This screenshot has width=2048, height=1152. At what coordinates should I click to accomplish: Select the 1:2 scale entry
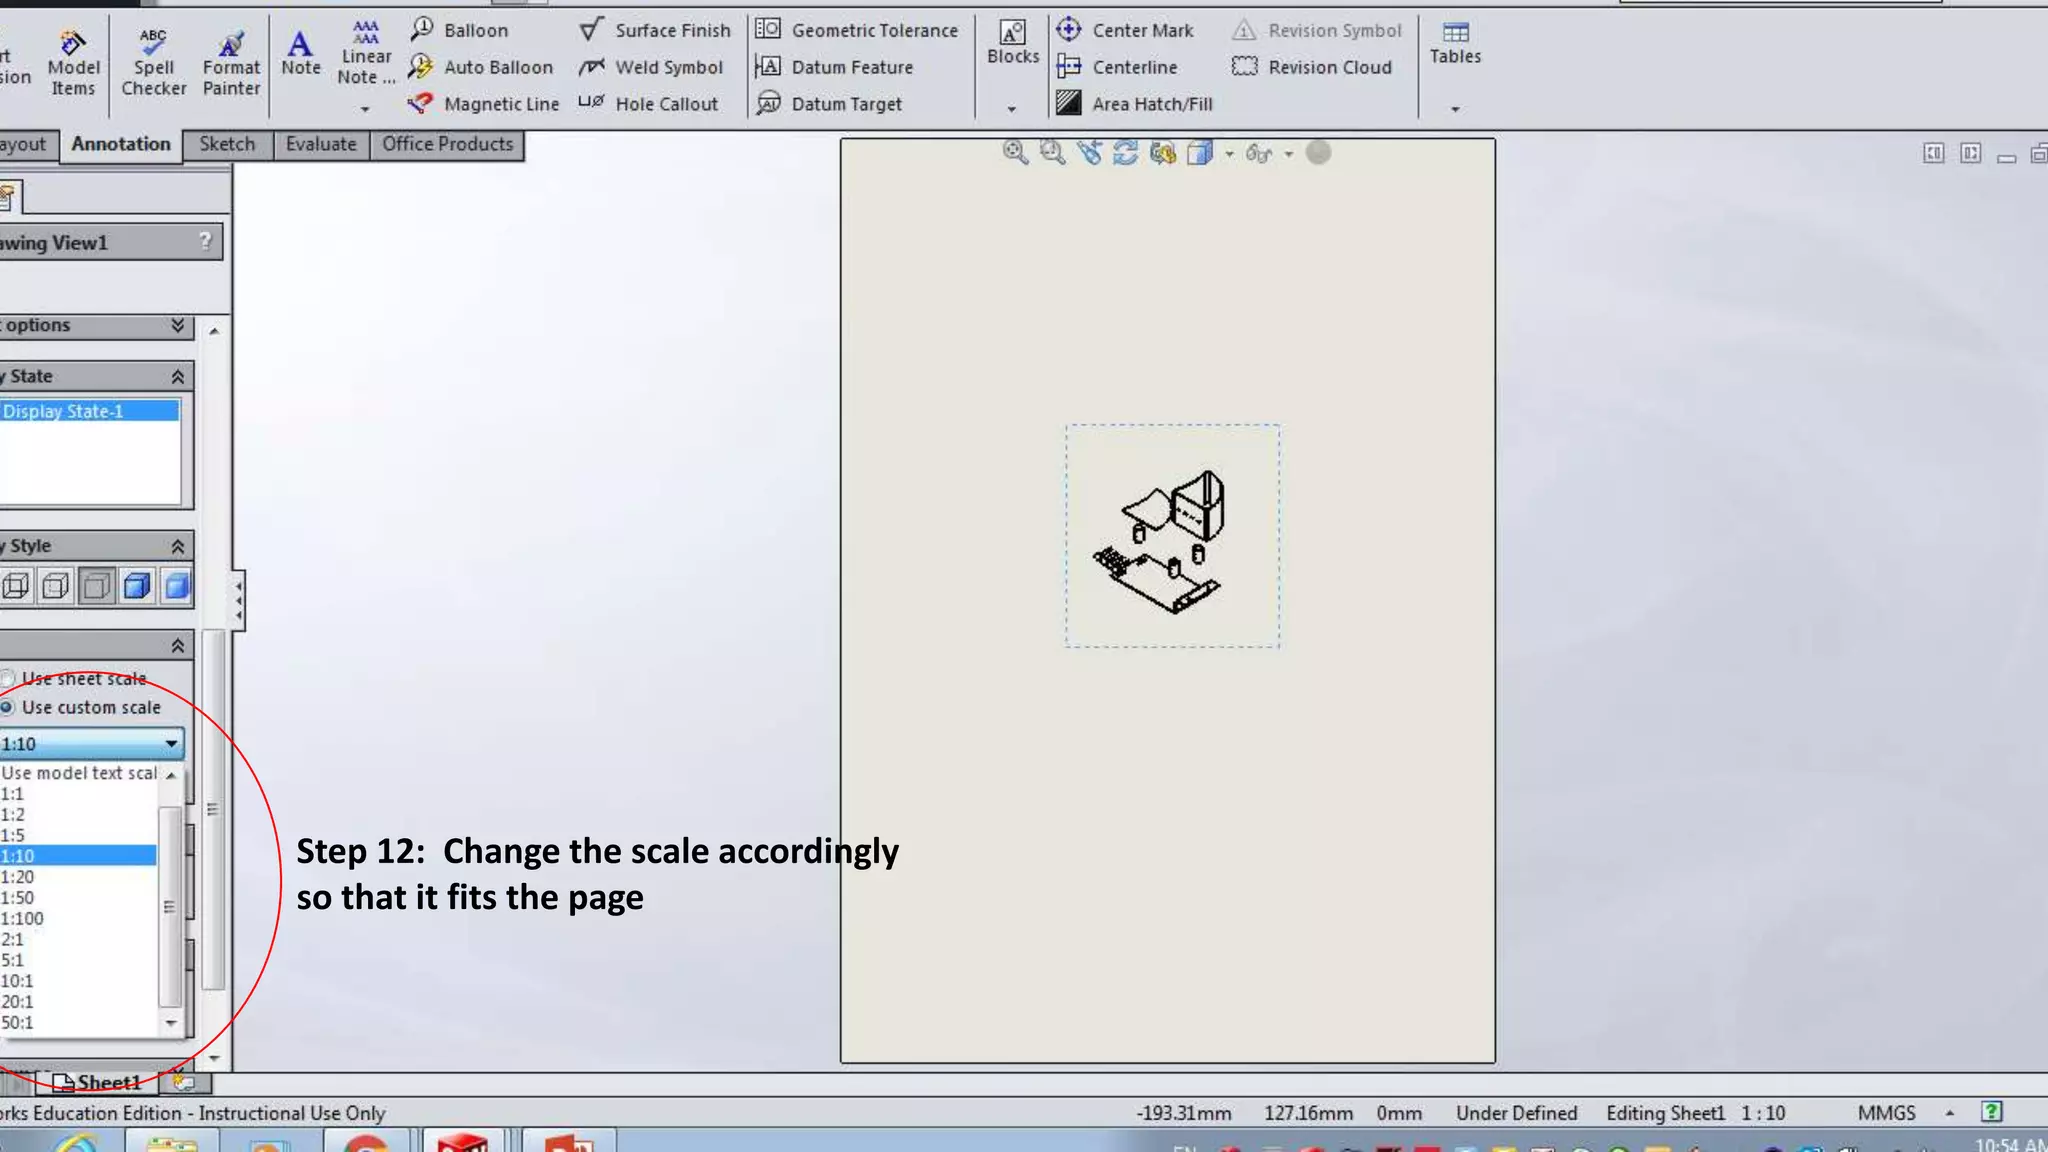78,815
